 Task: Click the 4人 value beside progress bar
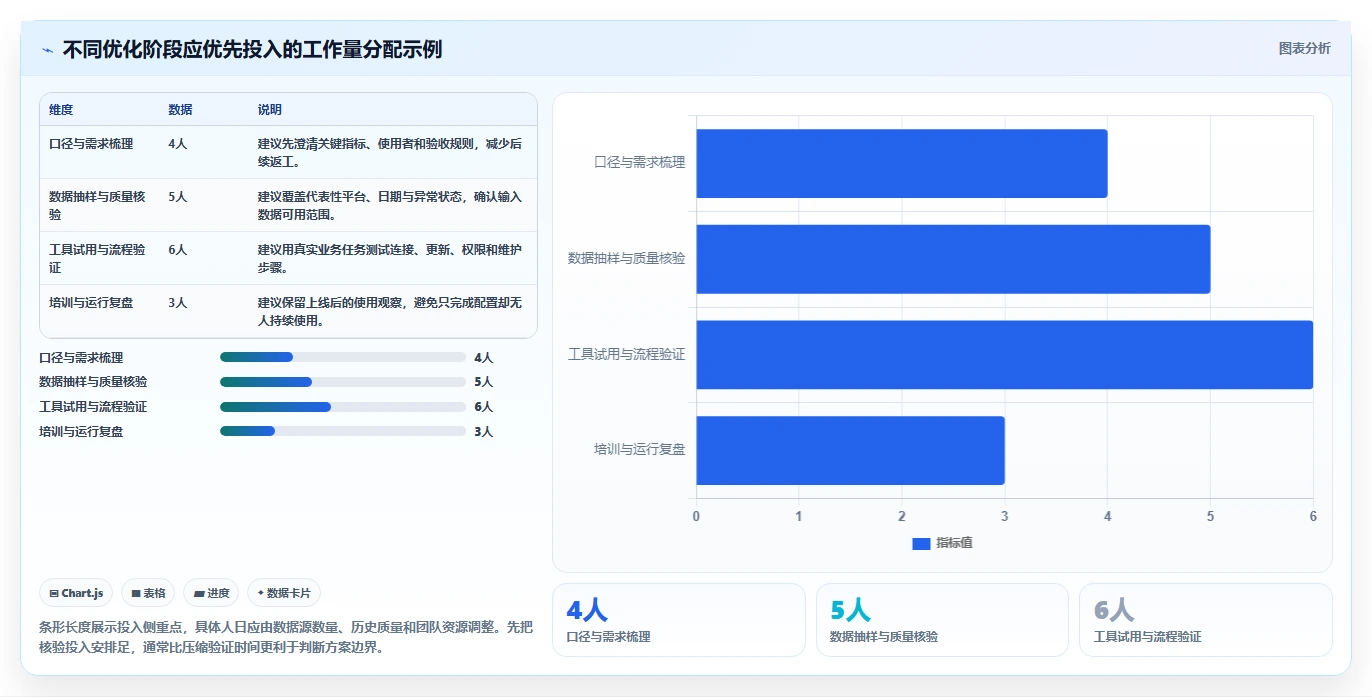[x=484, y=358]
